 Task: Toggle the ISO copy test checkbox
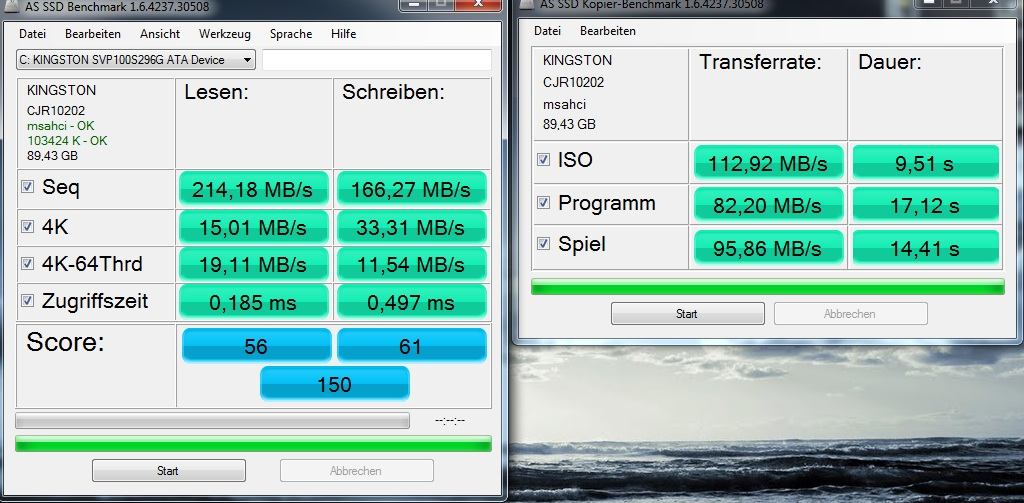[x=543, y=159]
